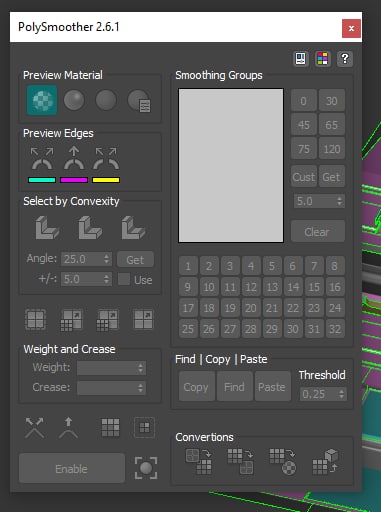The width and height of the screenshot is (381, 512).
Task: Select the glossy sphere preview material
Action: coord(74,100)
